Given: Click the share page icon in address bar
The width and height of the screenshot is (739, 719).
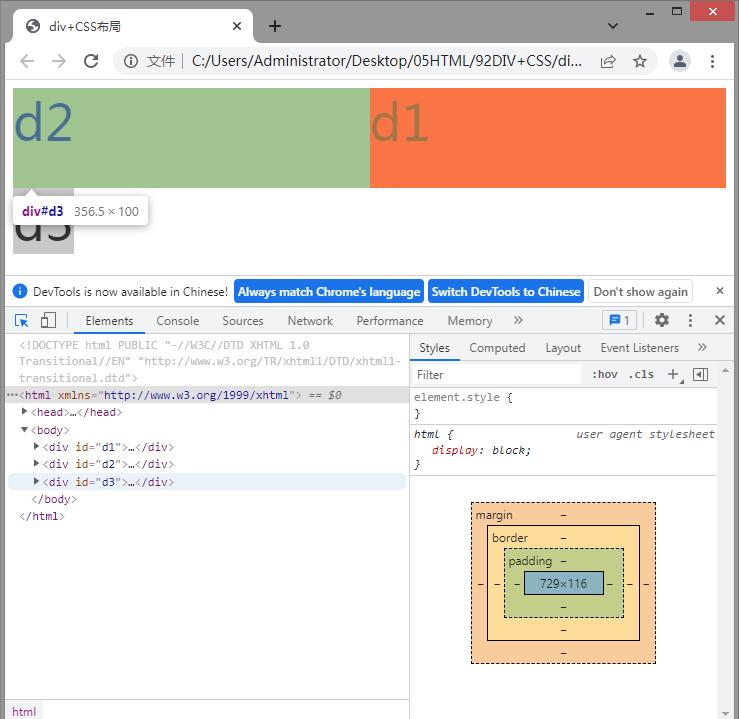Looking at the screenshot, I should click(x=608, y=61).
